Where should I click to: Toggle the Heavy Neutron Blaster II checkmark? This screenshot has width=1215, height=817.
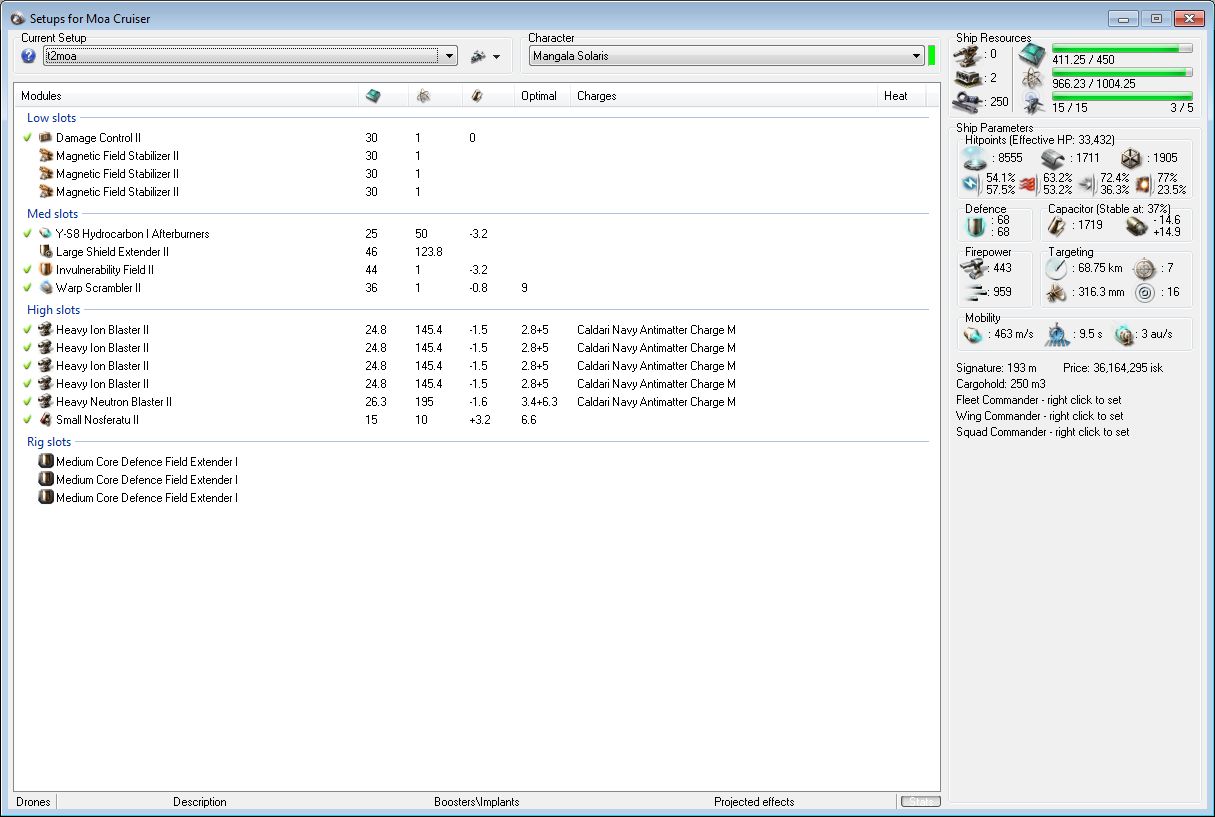tap(28, 402)
